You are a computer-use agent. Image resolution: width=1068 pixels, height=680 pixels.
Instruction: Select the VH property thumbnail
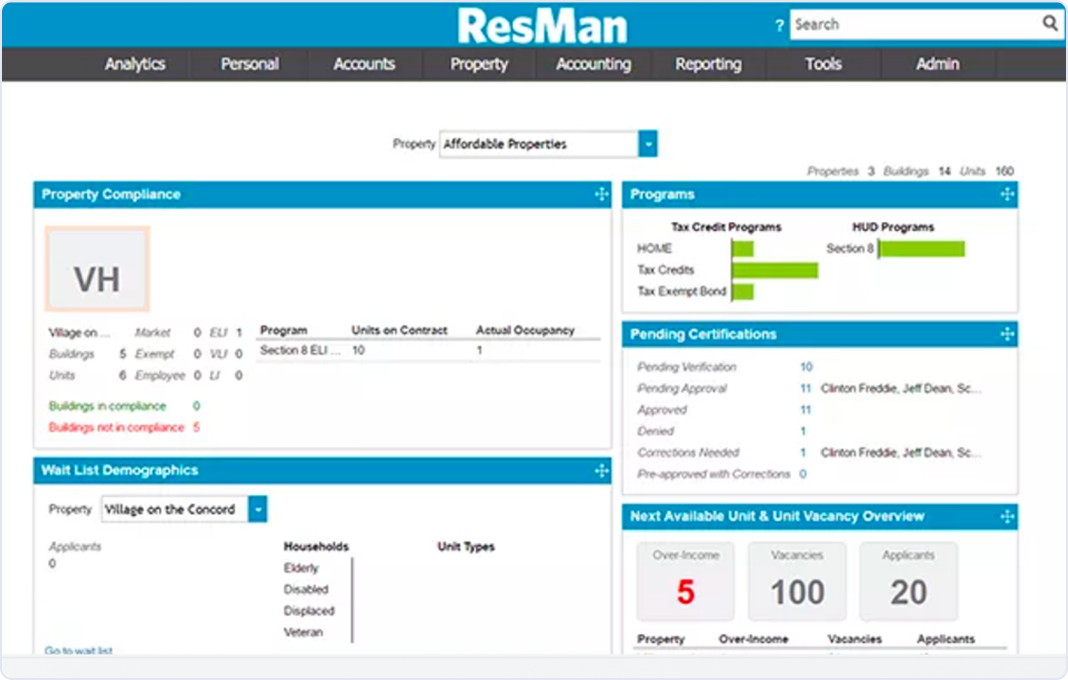[x=97, y=269]
